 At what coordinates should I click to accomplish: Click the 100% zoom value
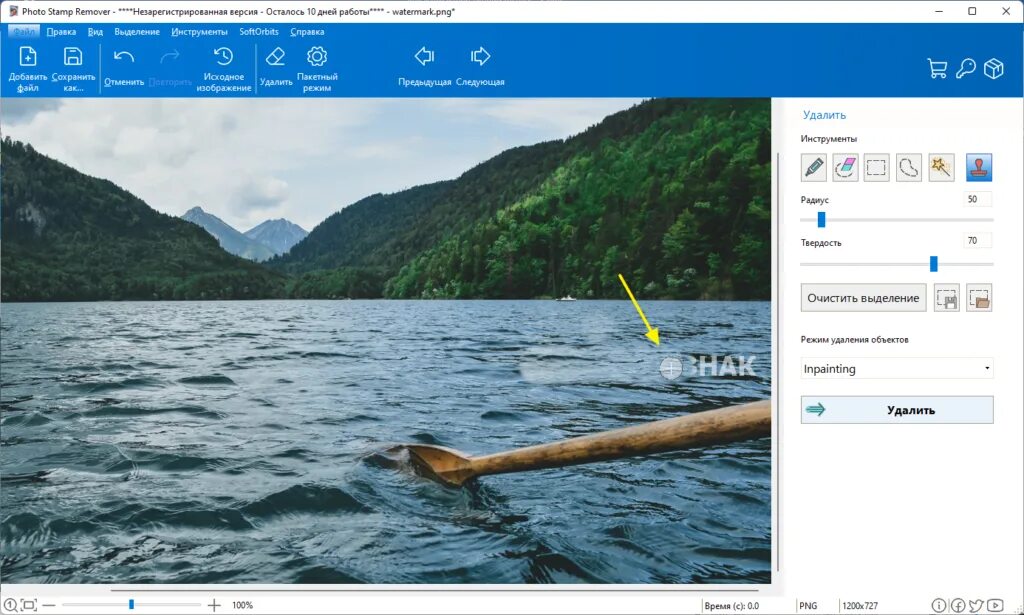point(242,605)
